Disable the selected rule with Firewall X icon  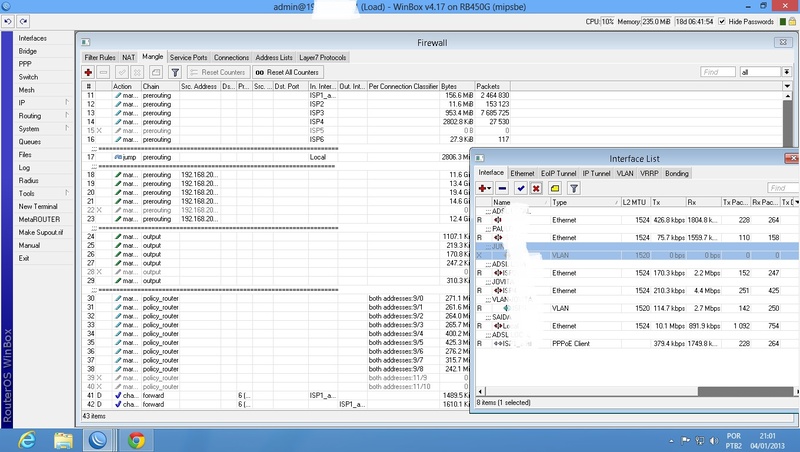[x=137, y=72]
